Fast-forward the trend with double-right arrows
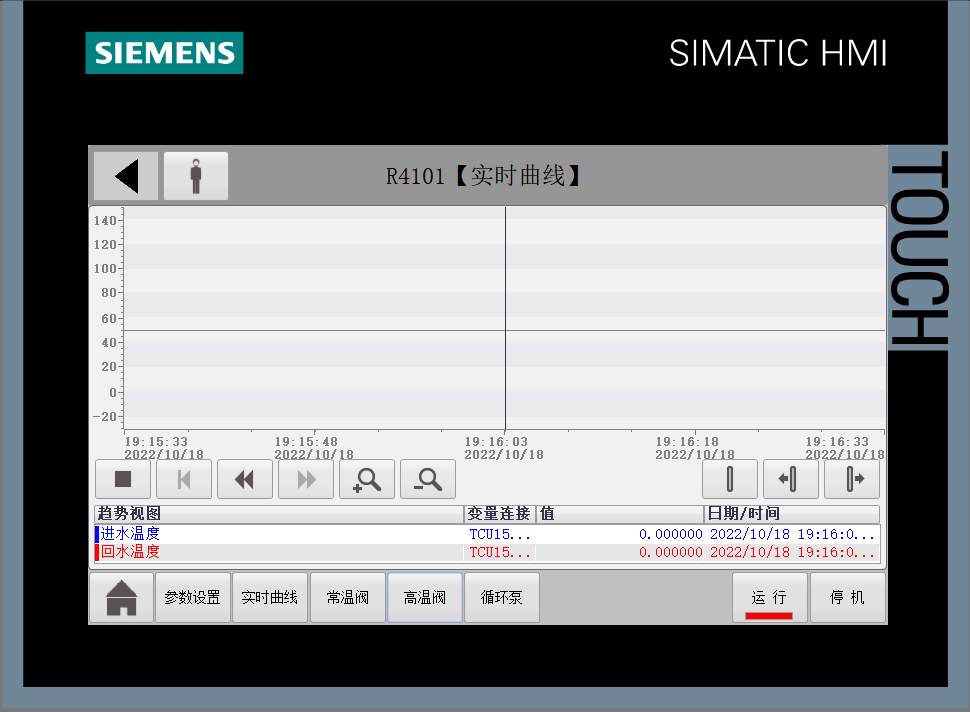The height and width of the screenshot is (712, 970). (x=306, y=479)
